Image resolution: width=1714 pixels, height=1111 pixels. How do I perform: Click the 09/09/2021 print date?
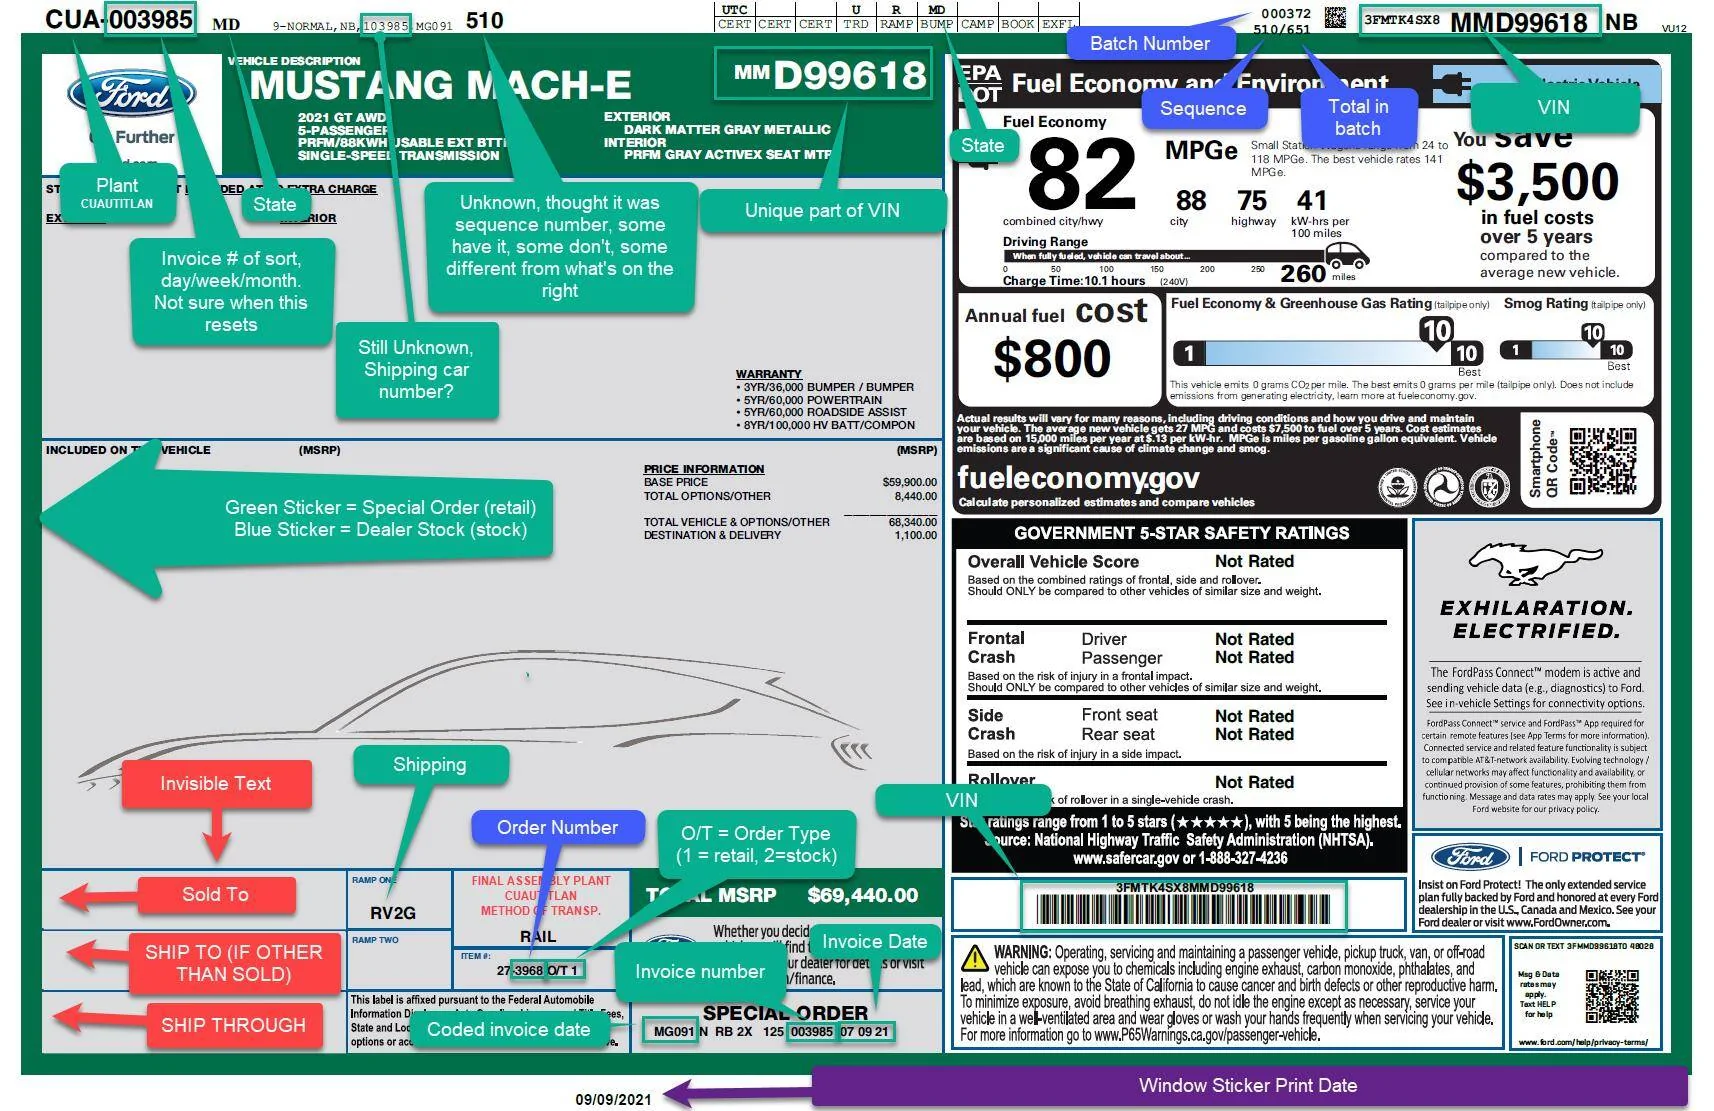point(613,1099)
